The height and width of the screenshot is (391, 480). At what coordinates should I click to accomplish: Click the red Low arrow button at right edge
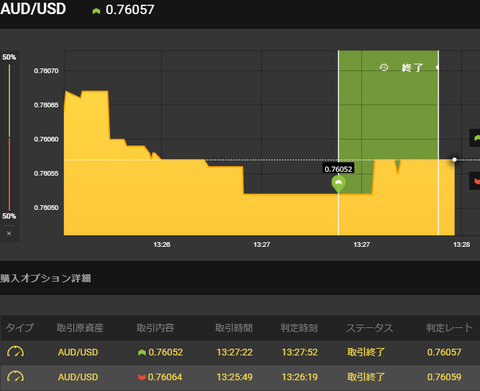(x=475, y=181)
